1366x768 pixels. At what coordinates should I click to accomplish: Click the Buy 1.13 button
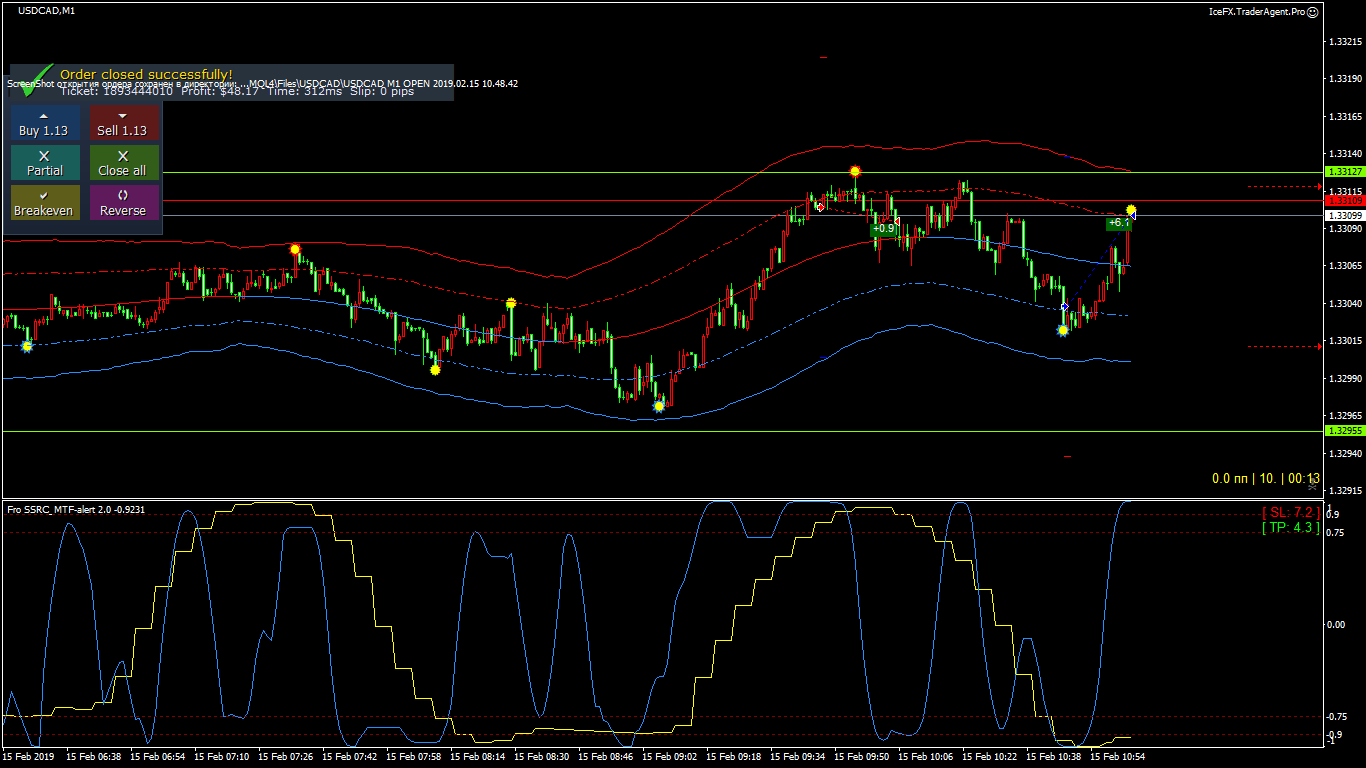[45, 123]
